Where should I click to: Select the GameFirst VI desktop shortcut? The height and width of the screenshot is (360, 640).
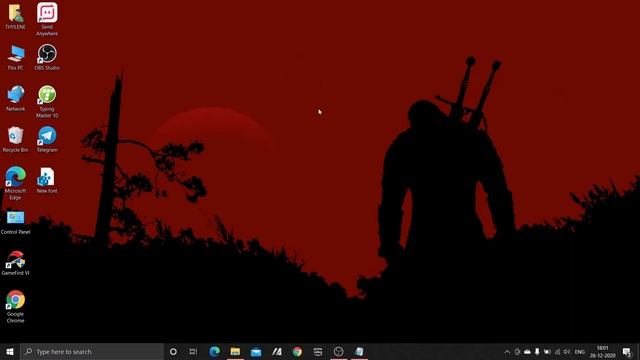point(16,263)
